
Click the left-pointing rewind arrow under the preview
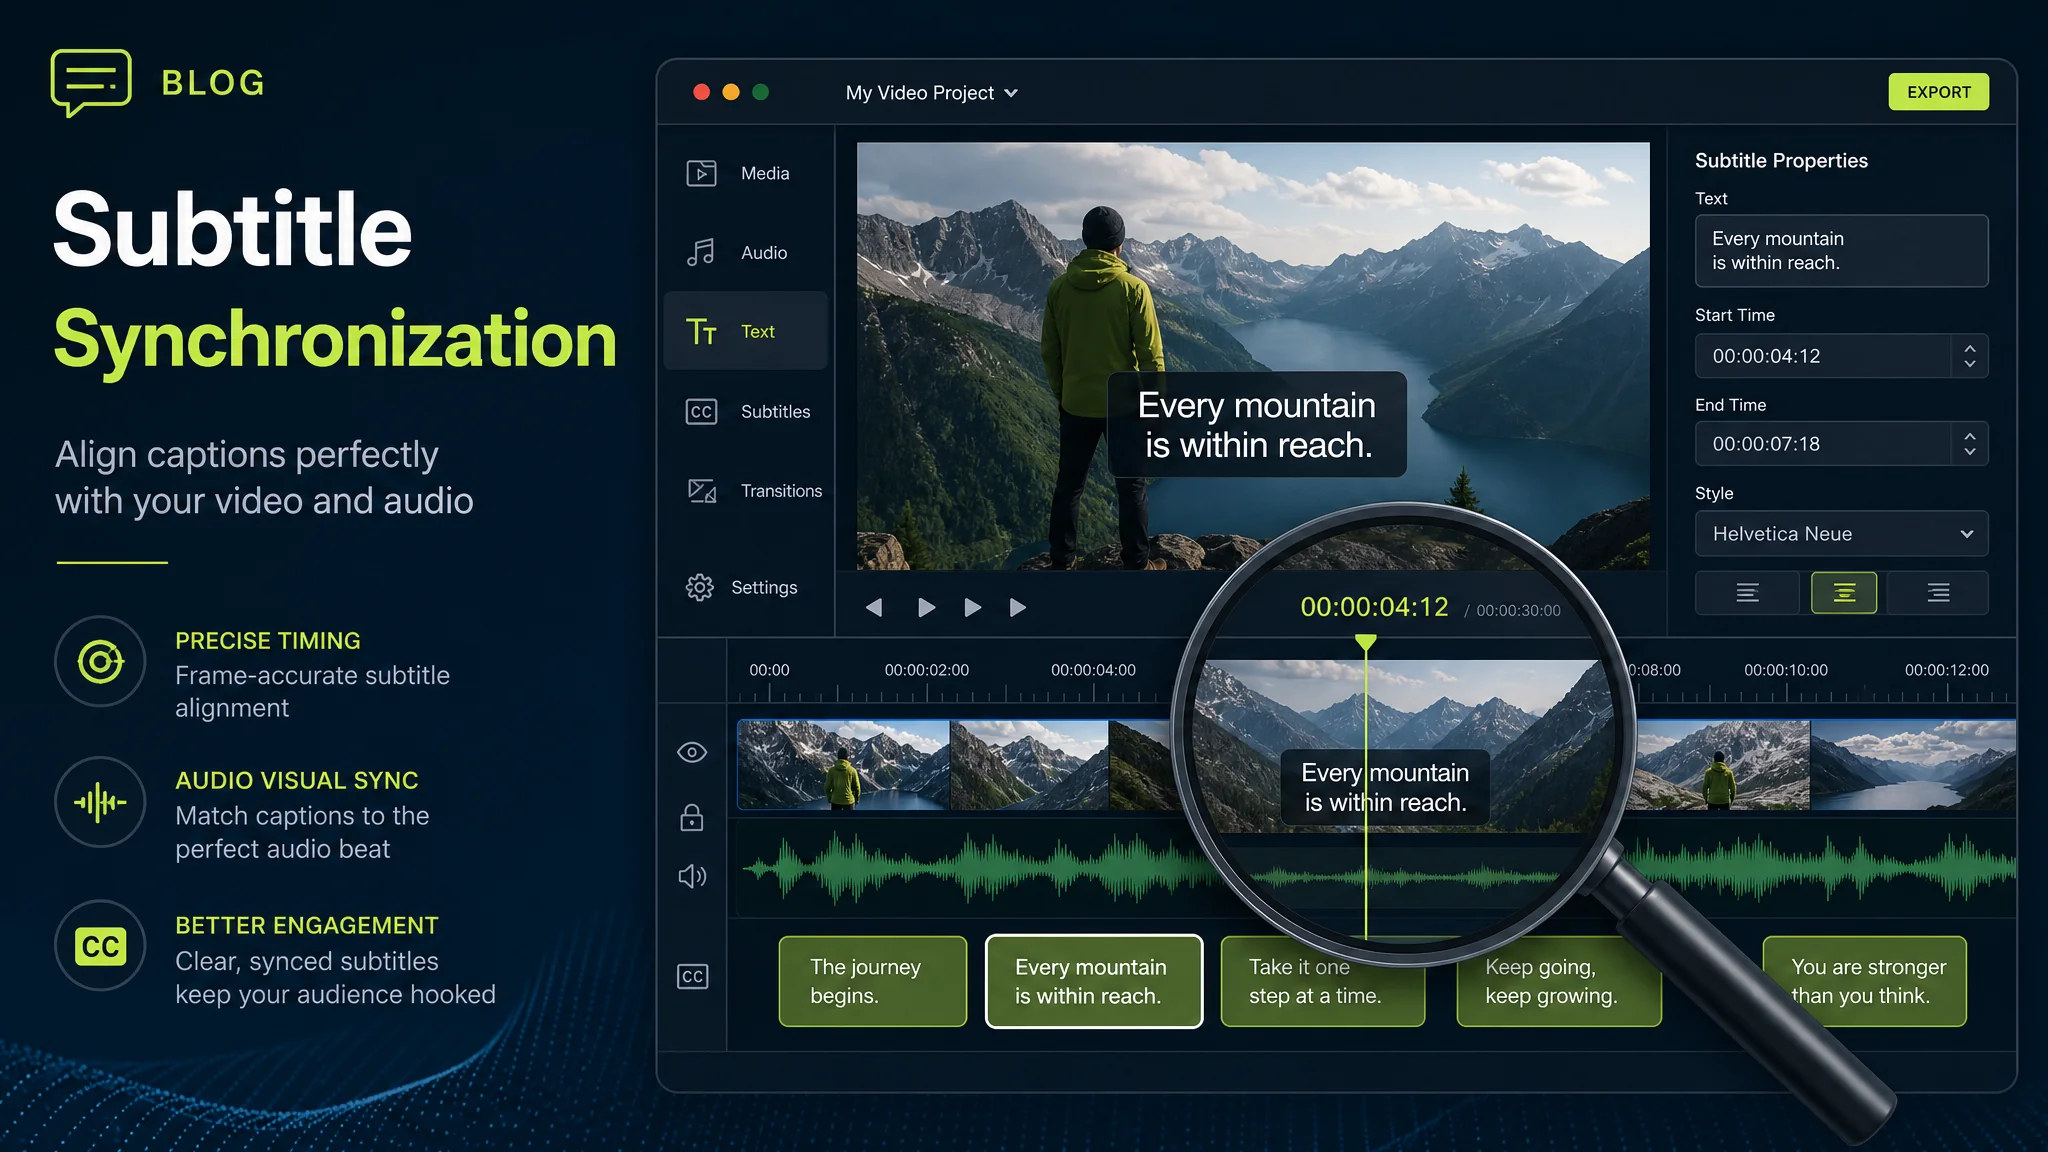coord(874,607)
